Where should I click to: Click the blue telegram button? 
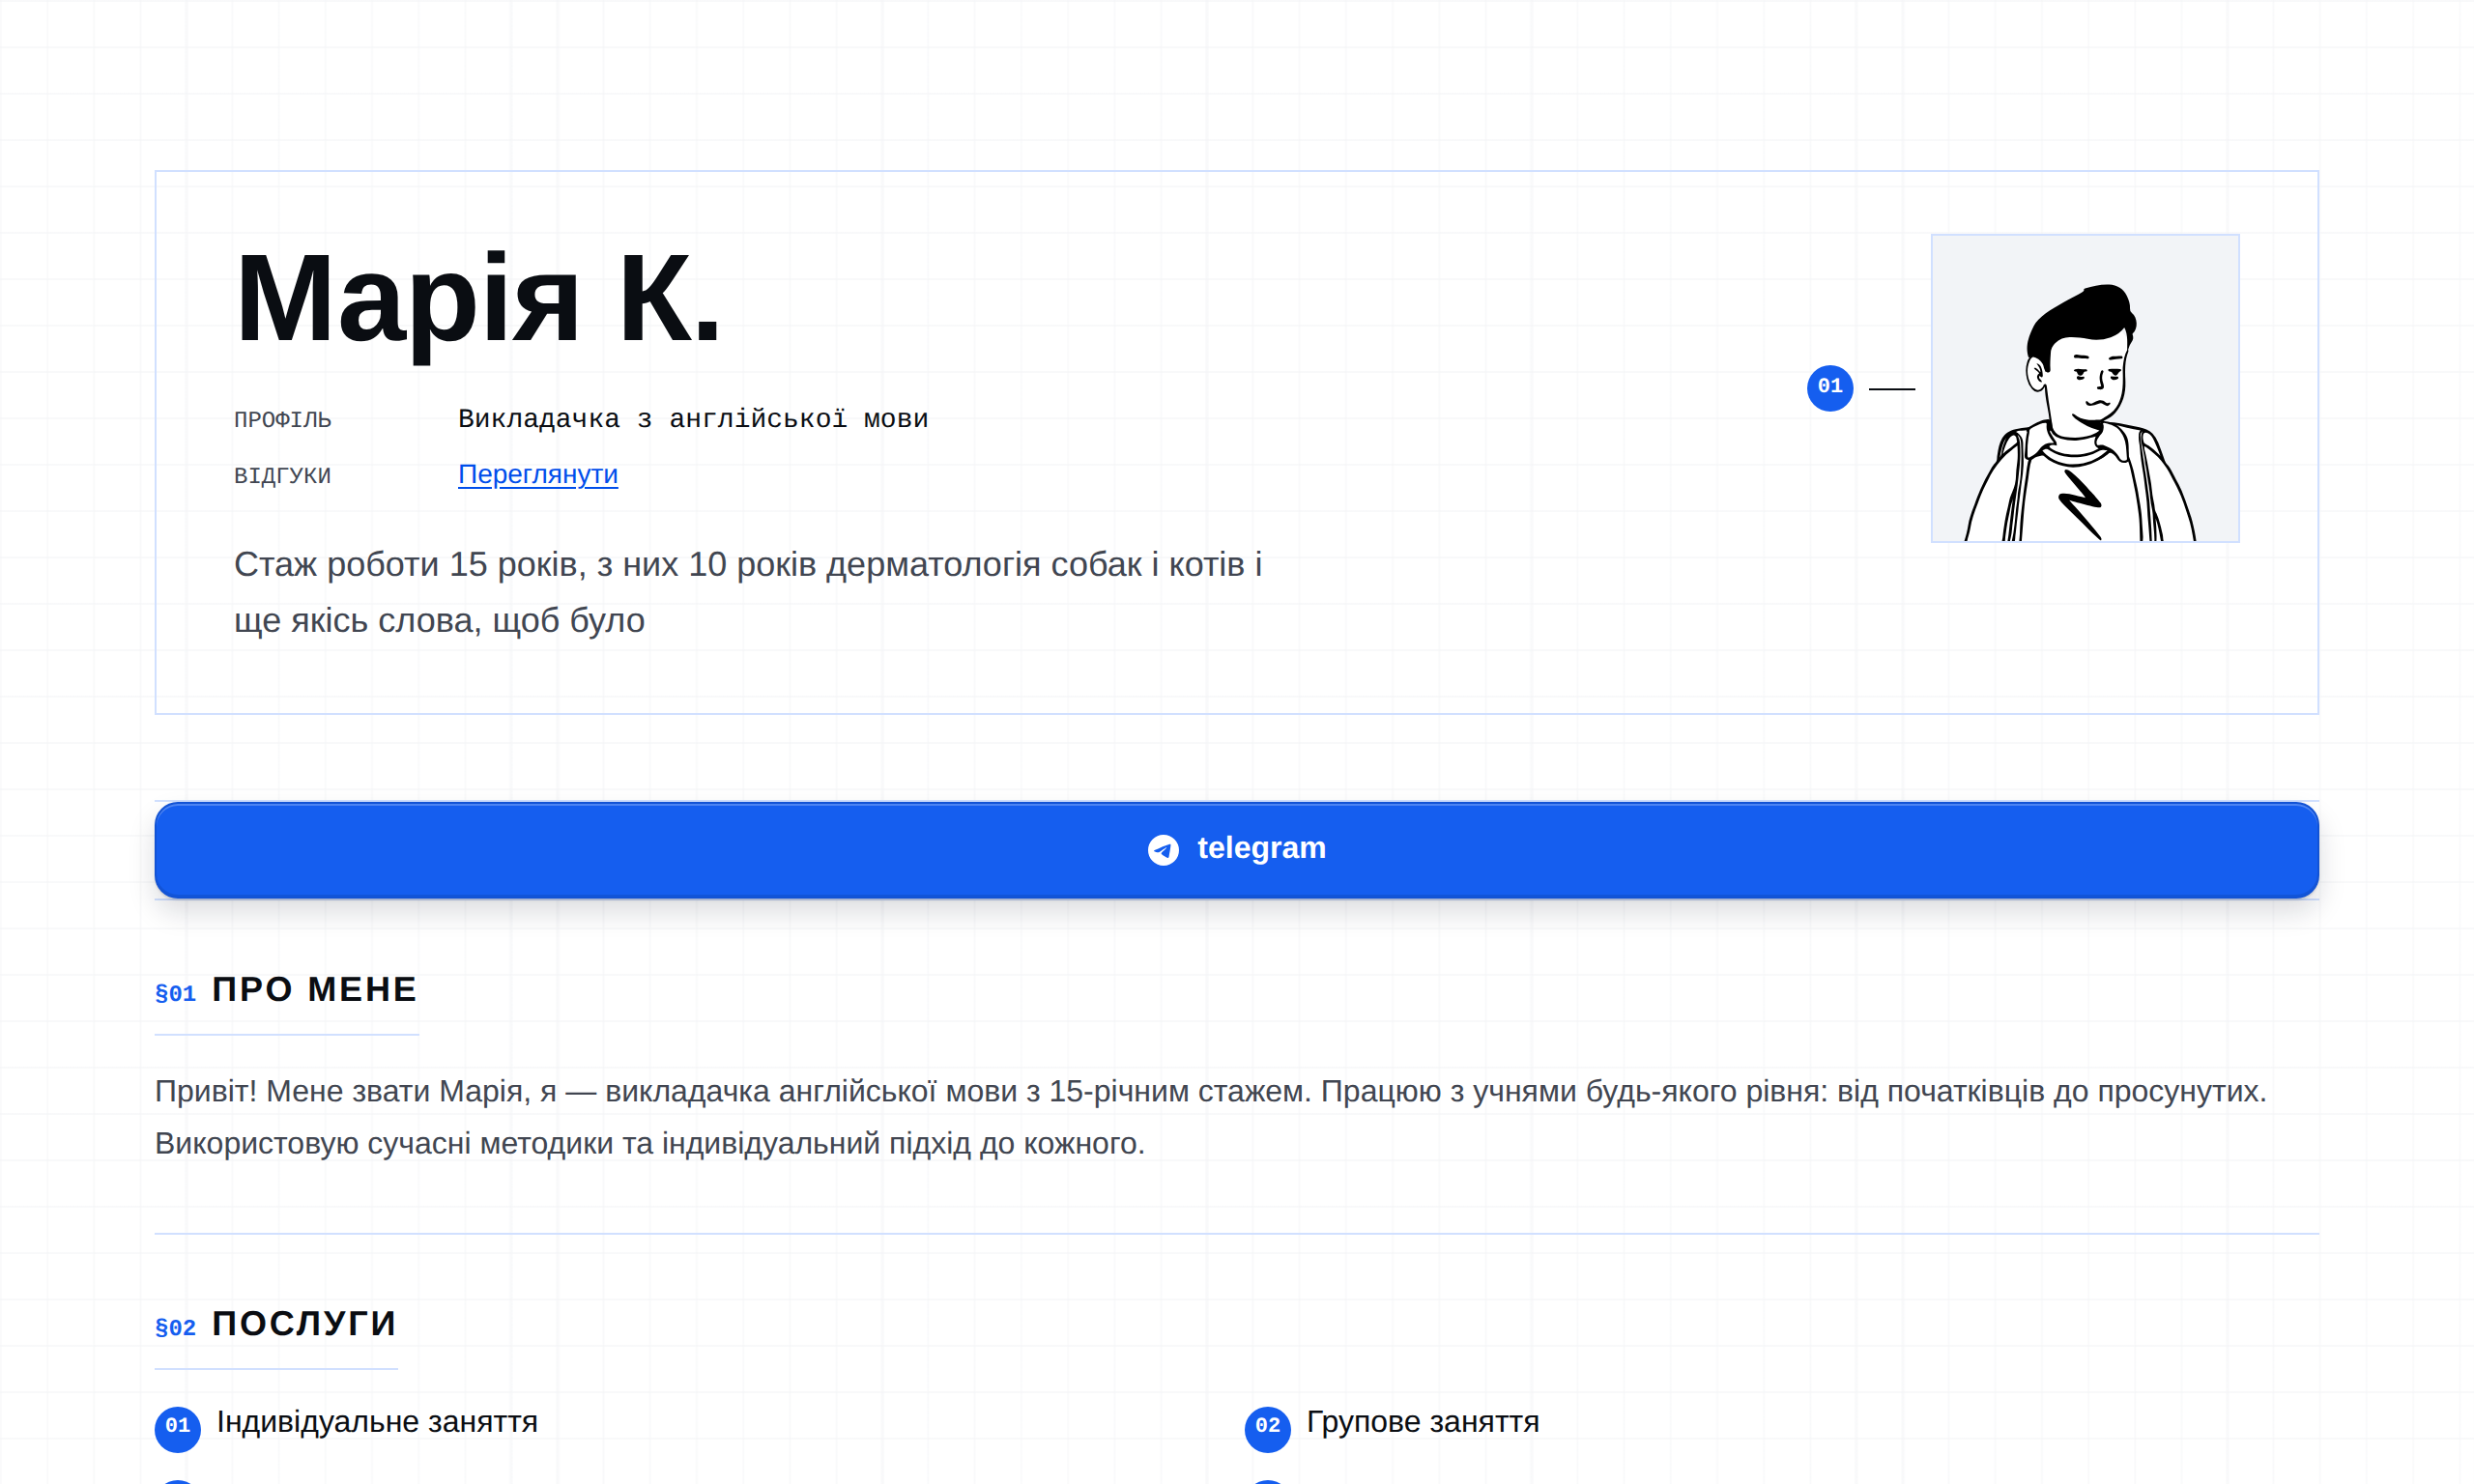click(x=1236, y=849)
